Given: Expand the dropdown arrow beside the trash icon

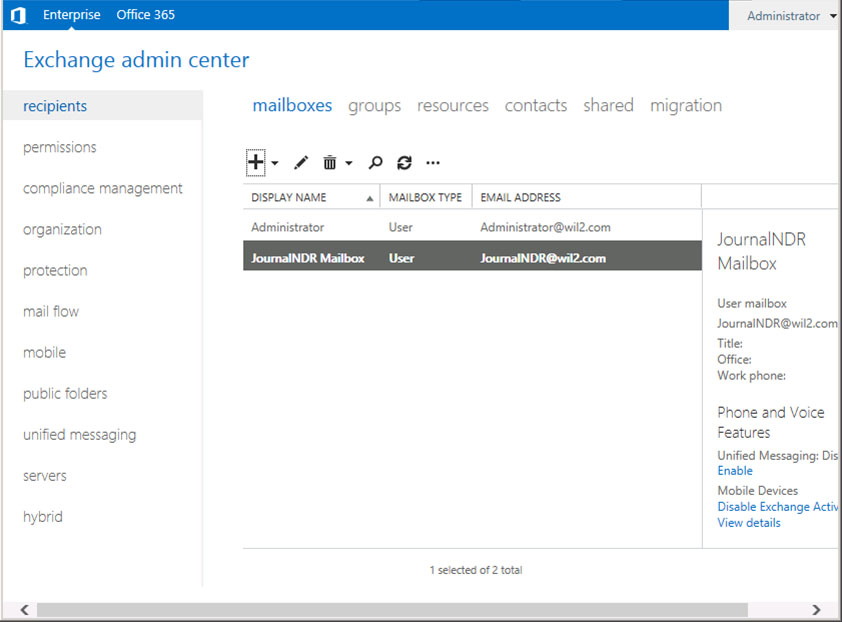Looking at the screenshot, I should click(x=349, y=163).
